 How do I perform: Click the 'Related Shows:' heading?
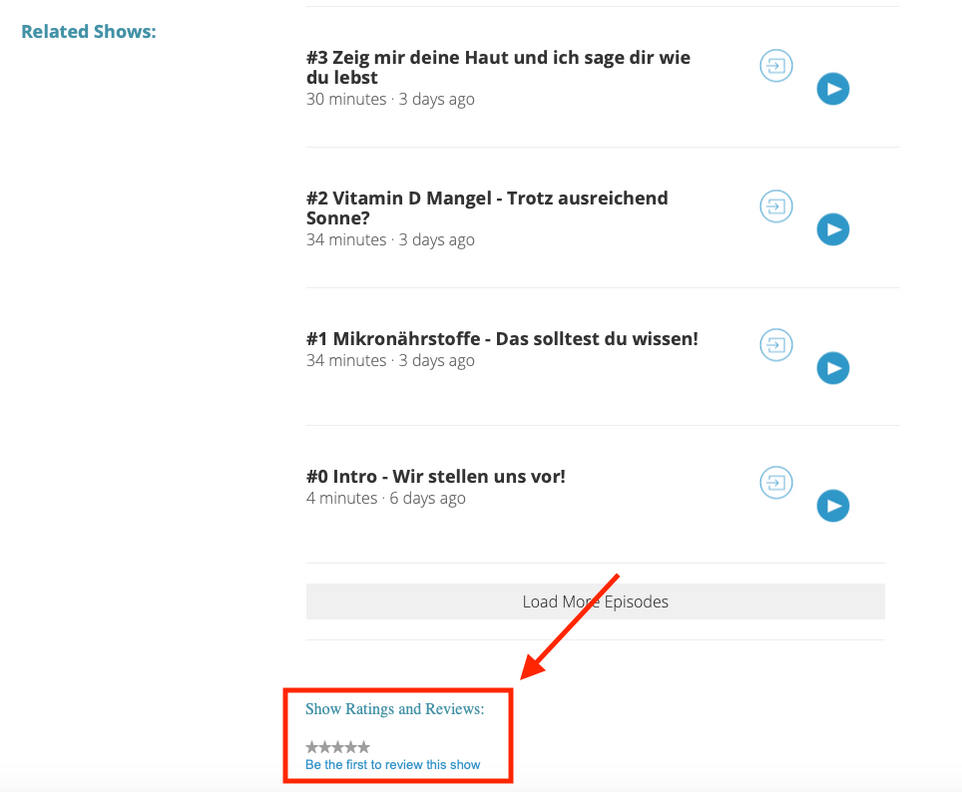click(89, 32)
